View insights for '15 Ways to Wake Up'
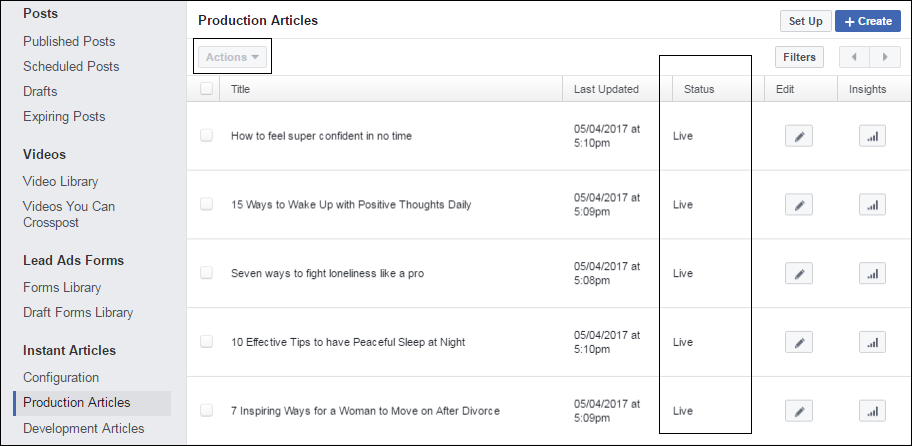 click(872, 205)
